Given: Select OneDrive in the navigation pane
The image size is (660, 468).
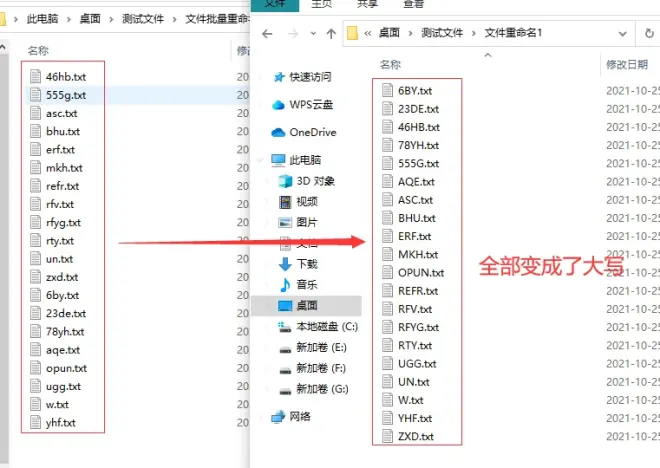Looking at the screenshot, I should point(312,132).
